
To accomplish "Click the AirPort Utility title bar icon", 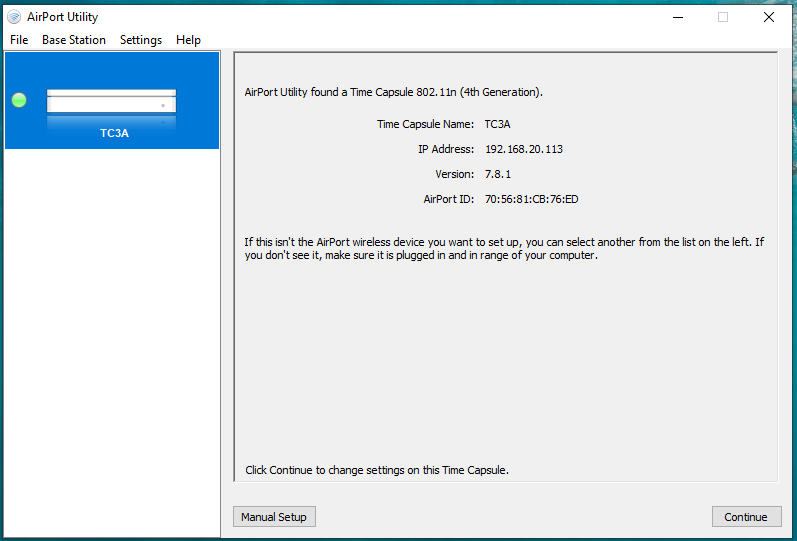I will click(x=14, y=17).
